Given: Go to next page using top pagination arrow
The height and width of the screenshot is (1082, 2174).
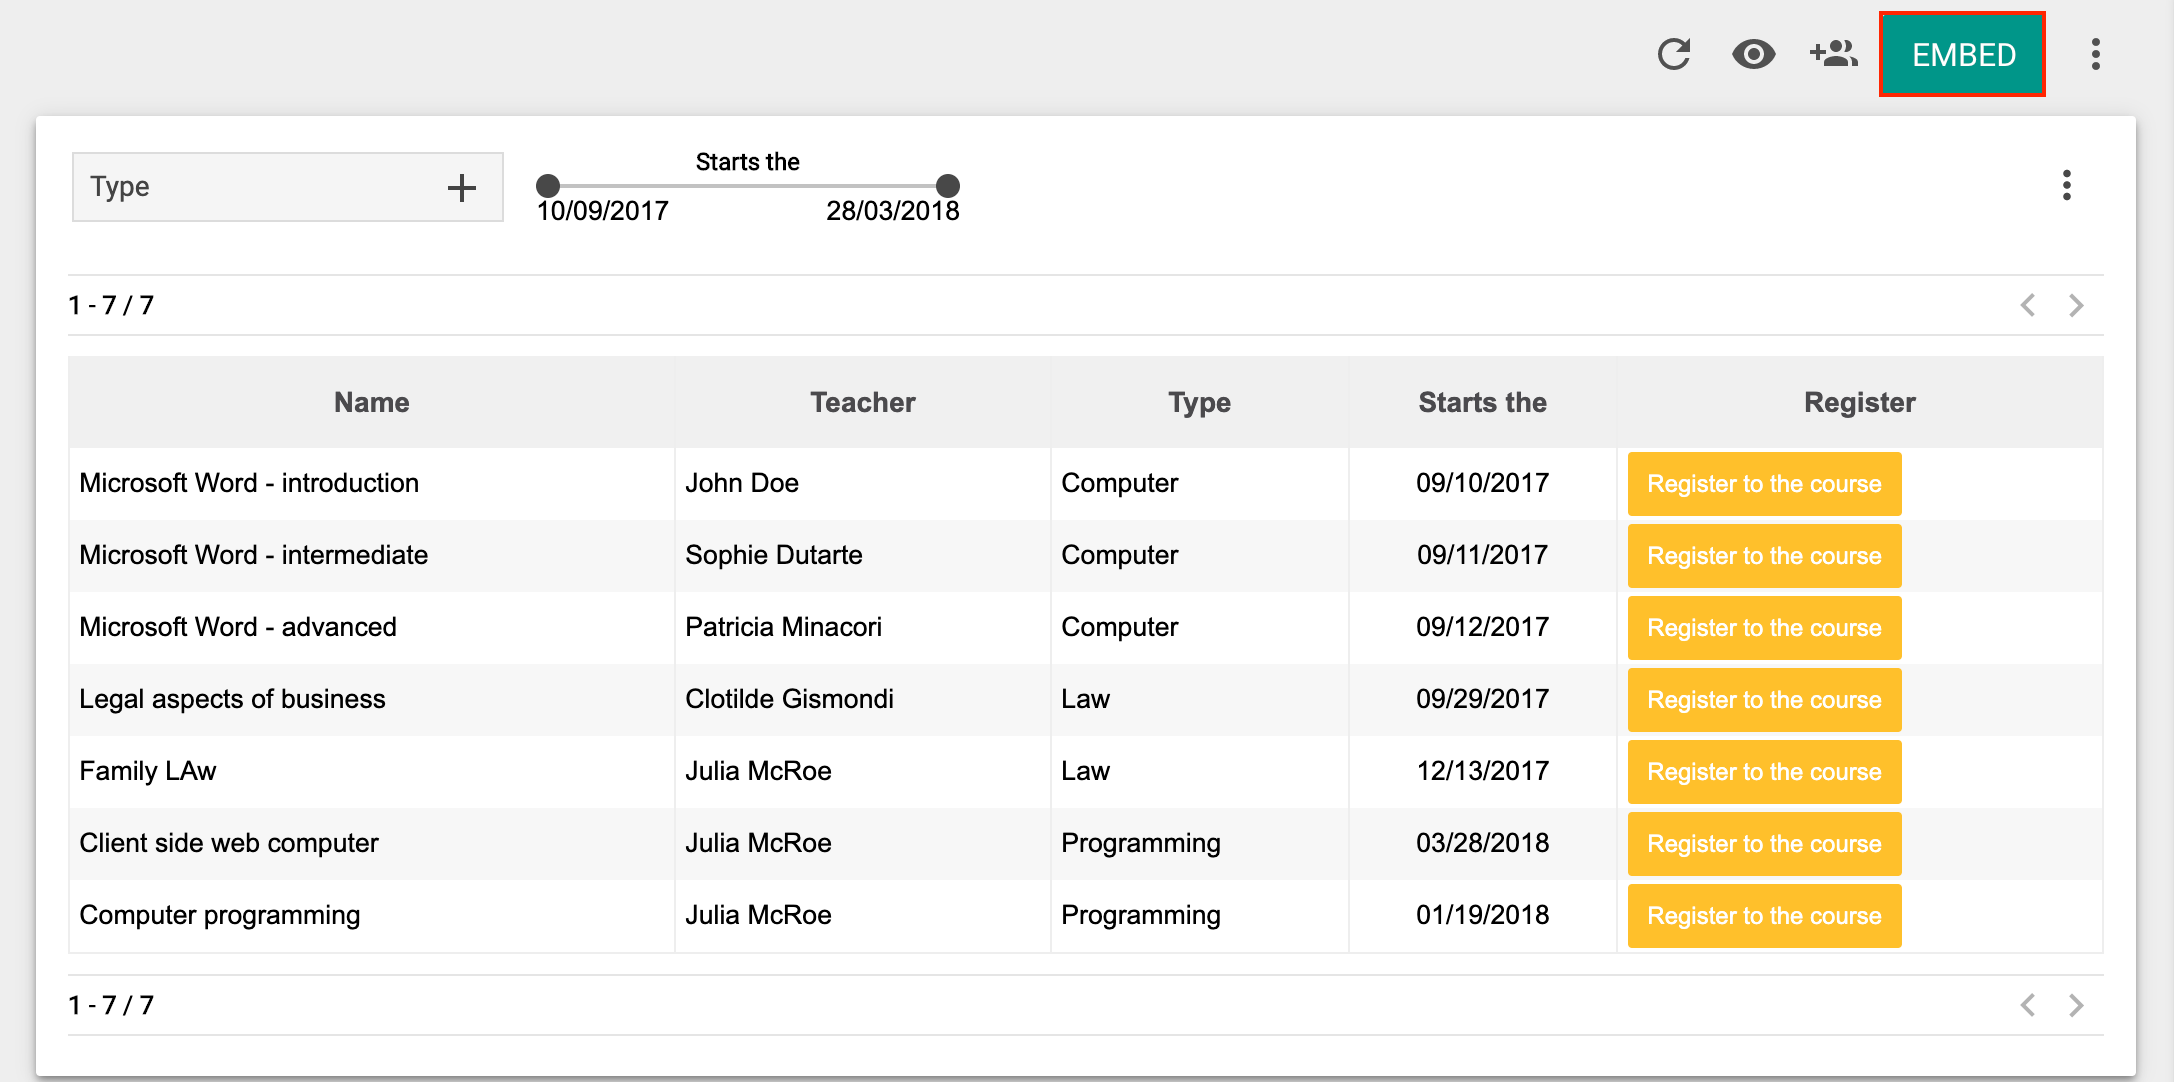Looking at the screenshot, I should tap(2076, 305).
